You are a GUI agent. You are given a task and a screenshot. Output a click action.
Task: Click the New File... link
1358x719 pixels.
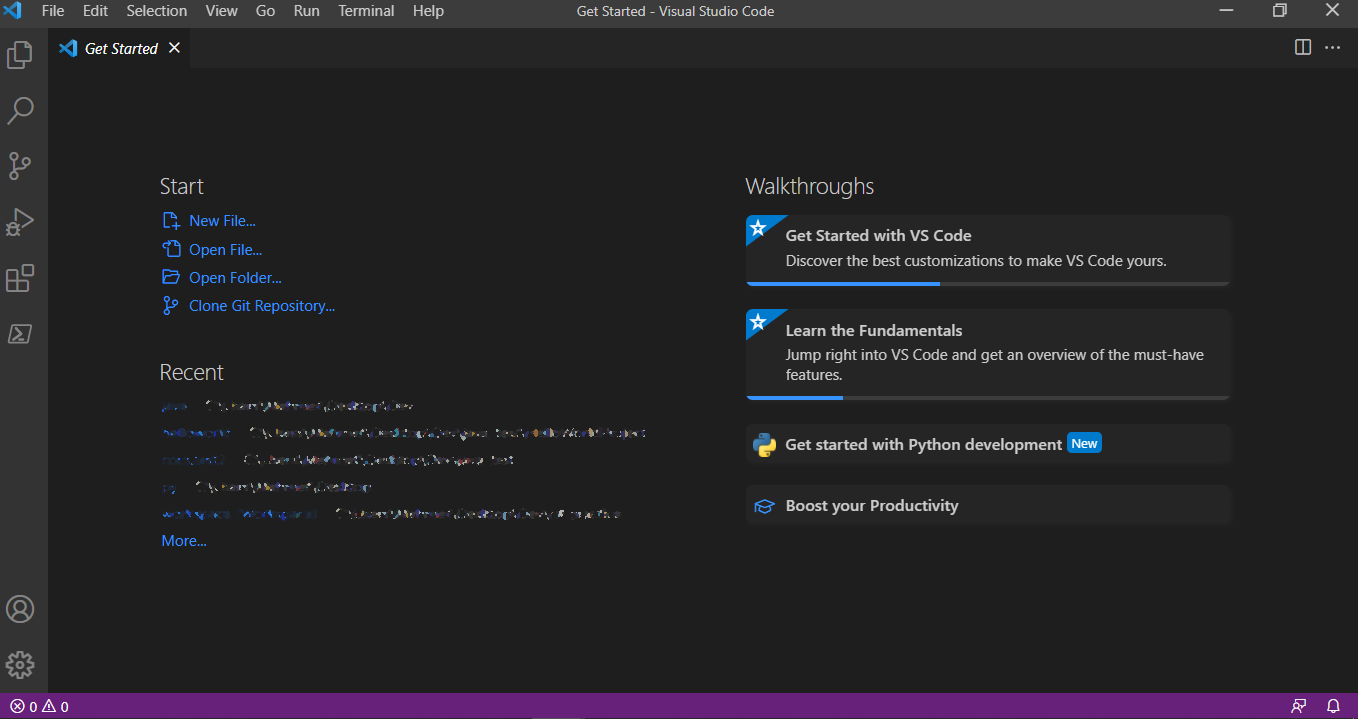(x=222, y=221)
